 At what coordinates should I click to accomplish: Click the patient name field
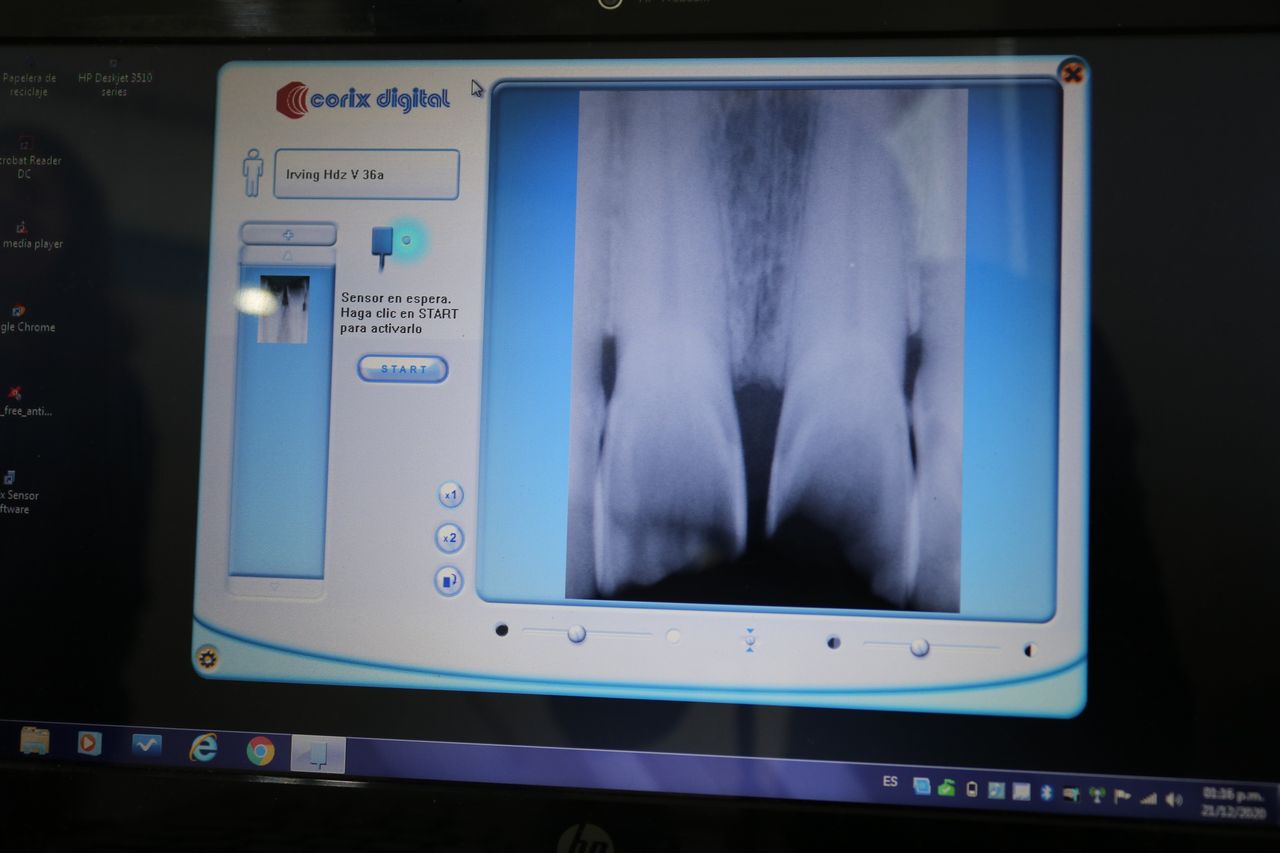(366, 175)
